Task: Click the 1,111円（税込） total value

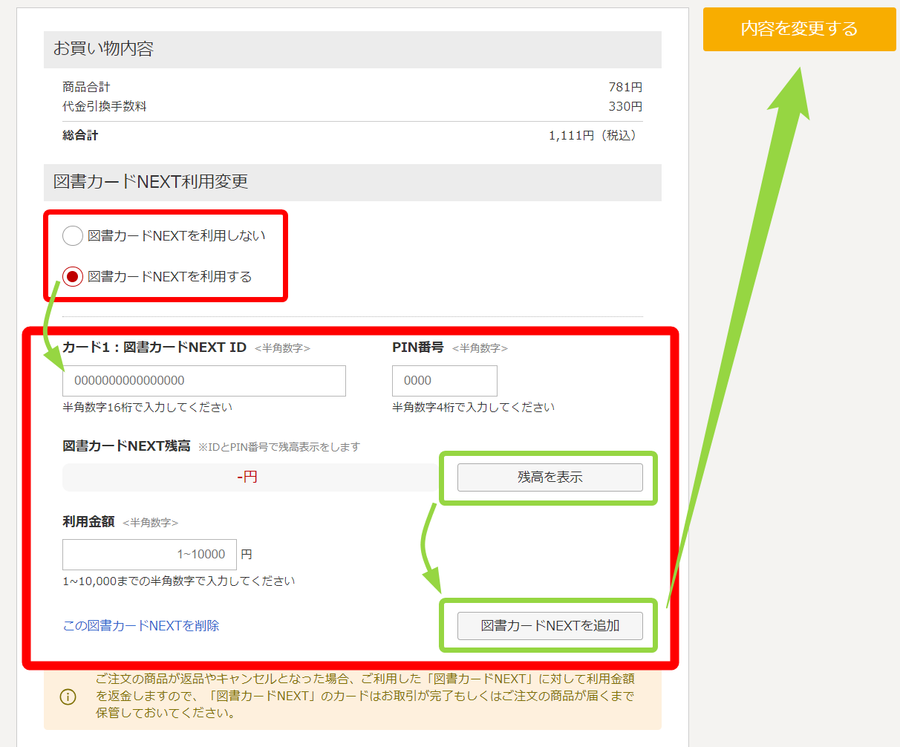Action: [595, 136]
